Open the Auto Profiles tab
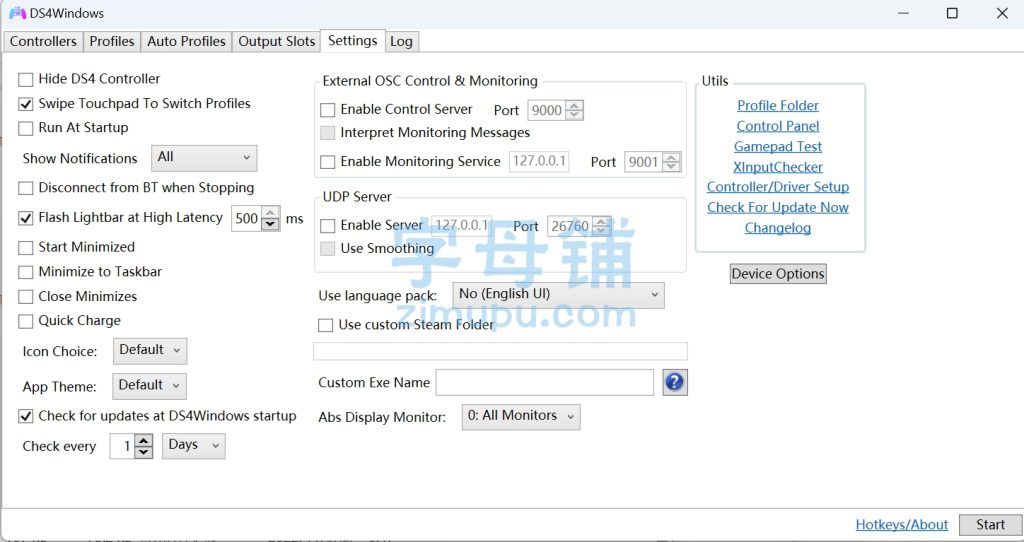Image resolution: width=1024 pixels, height=542 pixels. click(186, 41)
